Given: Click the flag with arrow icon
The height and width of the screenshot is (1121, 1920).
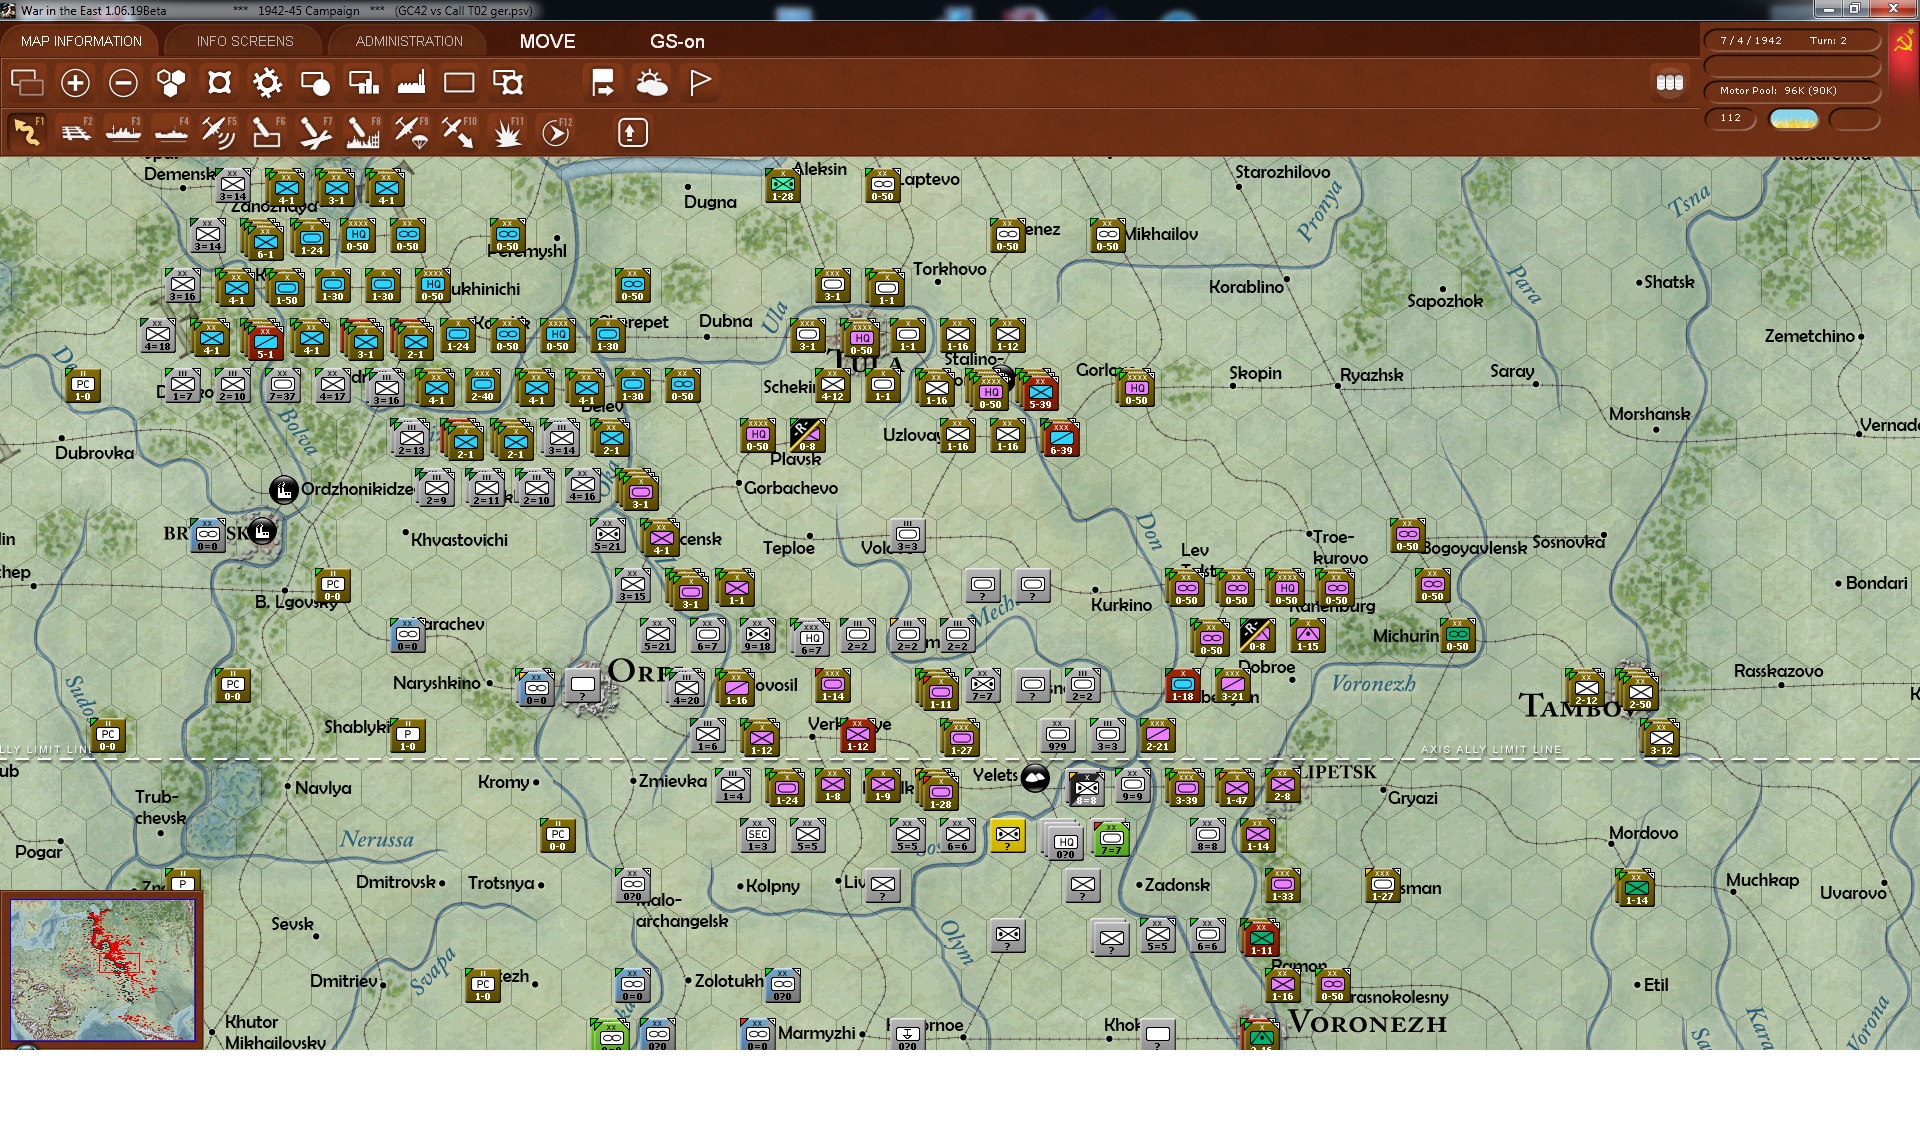Looking at the screenshot, I should [603, 83].
